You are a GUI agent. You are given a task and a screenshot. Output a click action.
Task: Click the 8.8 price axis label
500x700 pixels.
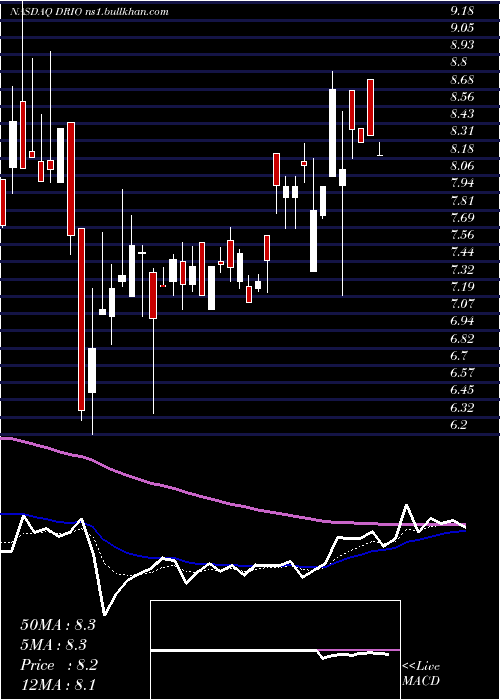(459, 62)
